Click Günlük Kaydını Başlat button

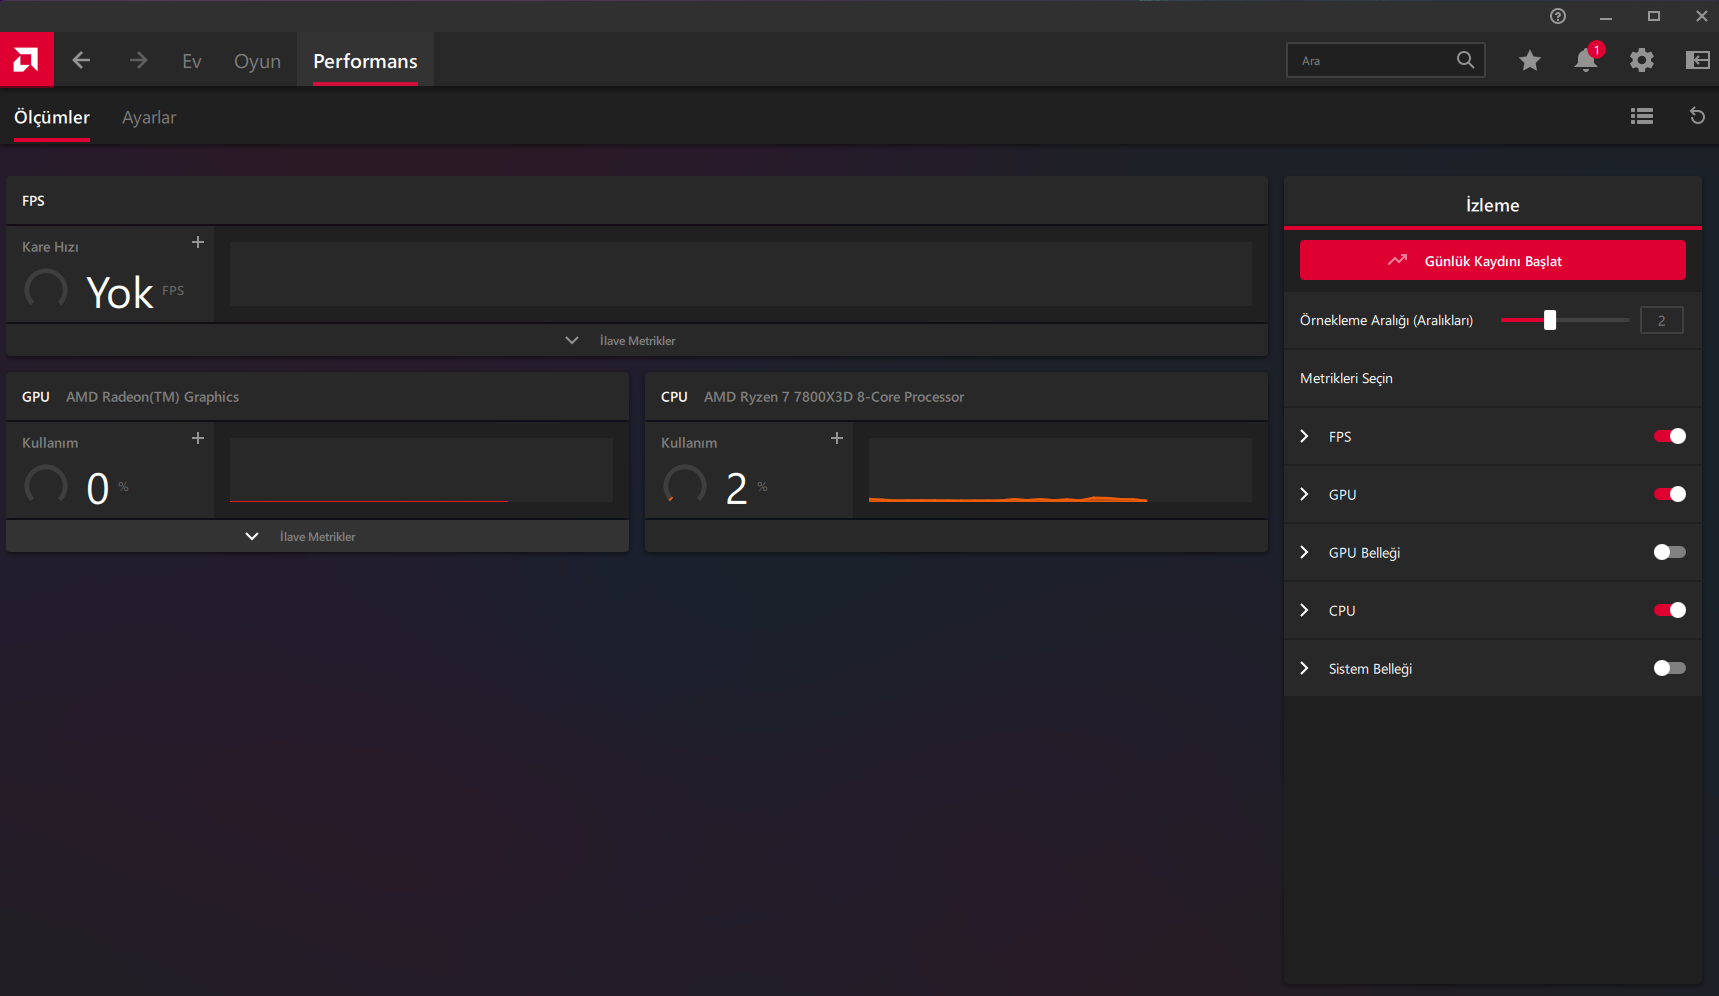1492,260
